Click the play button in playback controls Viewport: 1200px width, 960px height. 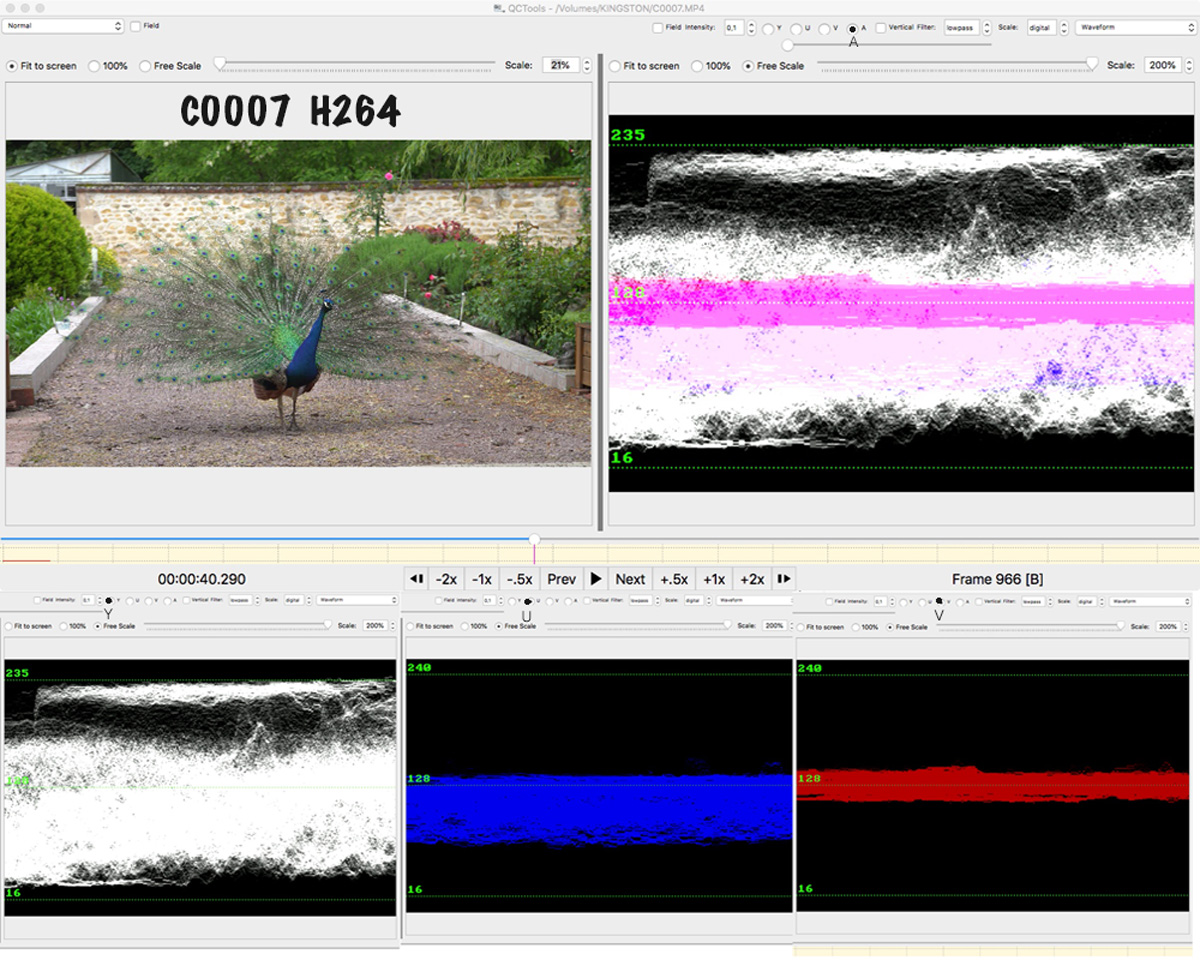[x=596, y=578]
